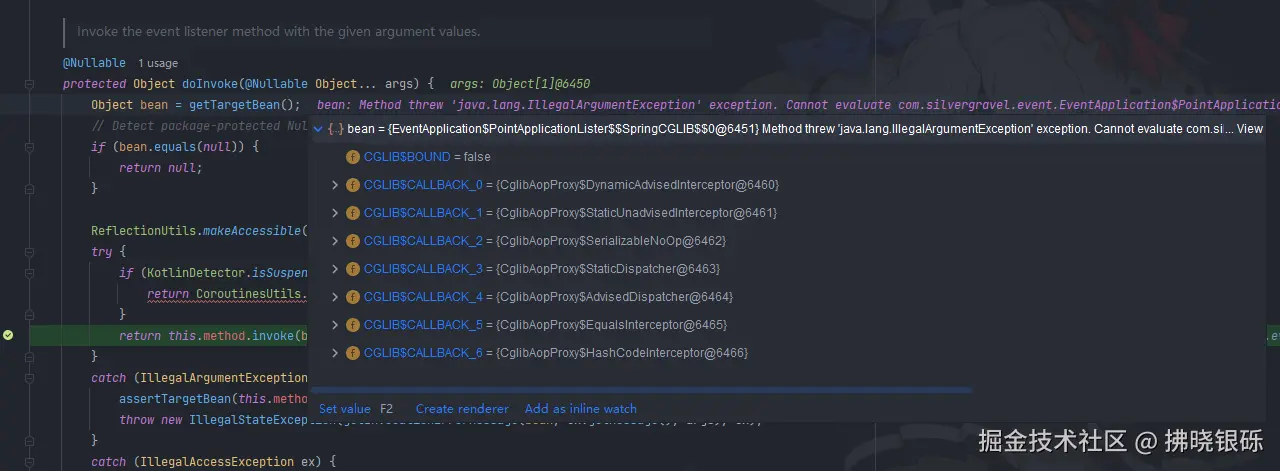Expand CGLIB$CALLBACK_2 SerializableNoOp node
The width and height of the screenshot is (1280, 471).
[335, 241]
